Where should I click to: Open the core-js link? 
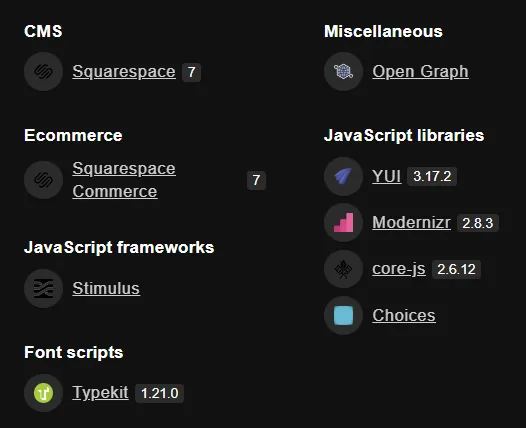[399, 269]
